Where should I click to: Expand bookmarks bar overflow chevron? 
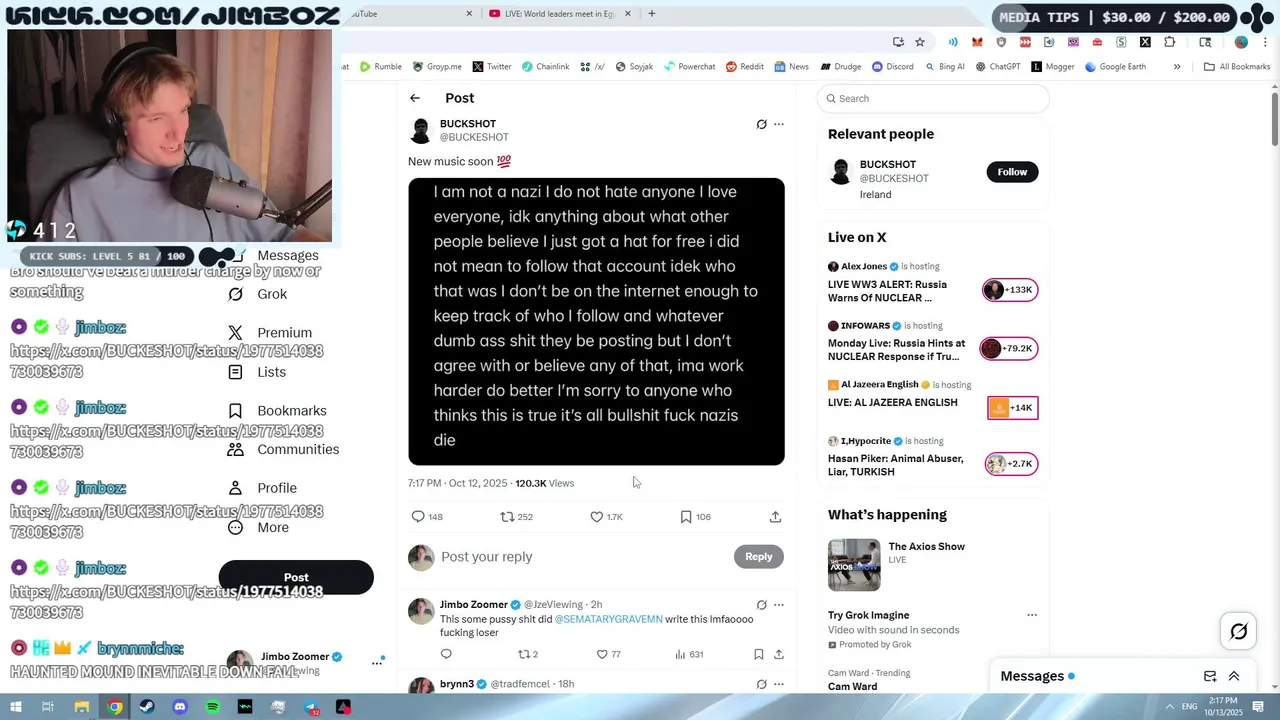coord(1177,67)
